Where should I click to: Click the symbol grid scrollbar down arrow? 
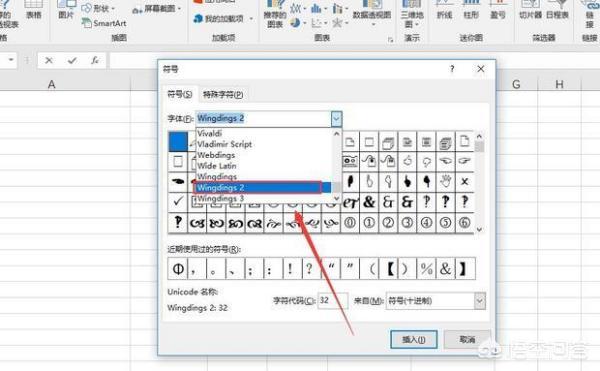tap(479, 229)
